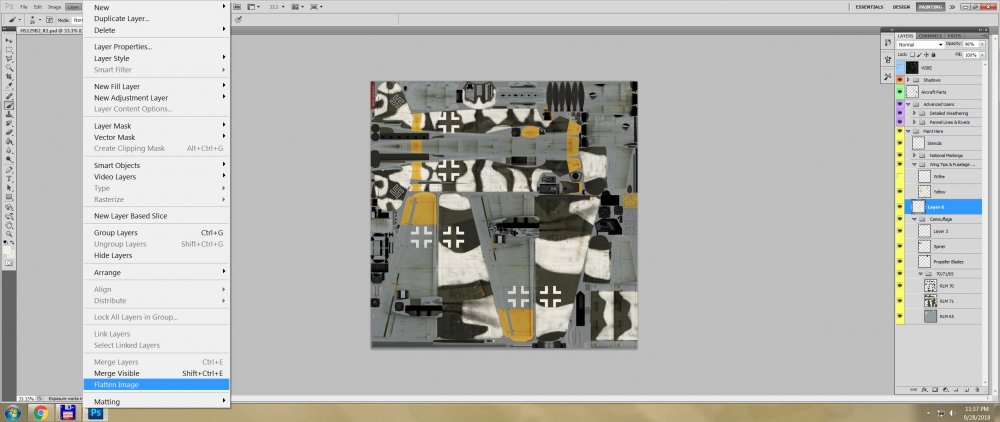This screenshot has width=1000, height=422.
Task: Click Duplicate Layer menu item
Action: (156, 18)
